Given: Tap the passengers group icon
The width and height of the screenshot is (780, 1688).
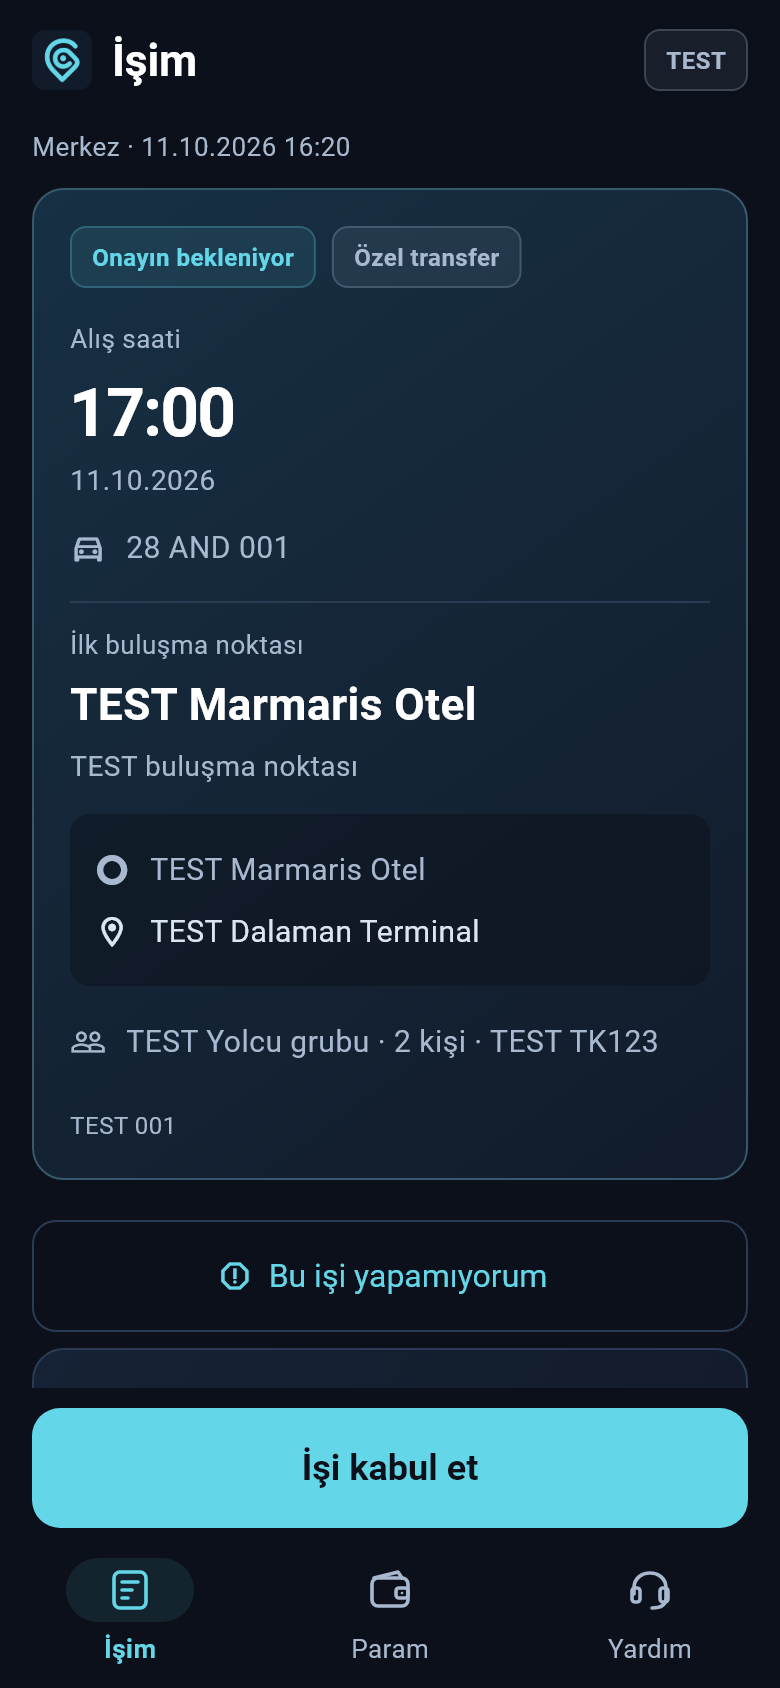Looking at the screenshot, I should 88,1042.
